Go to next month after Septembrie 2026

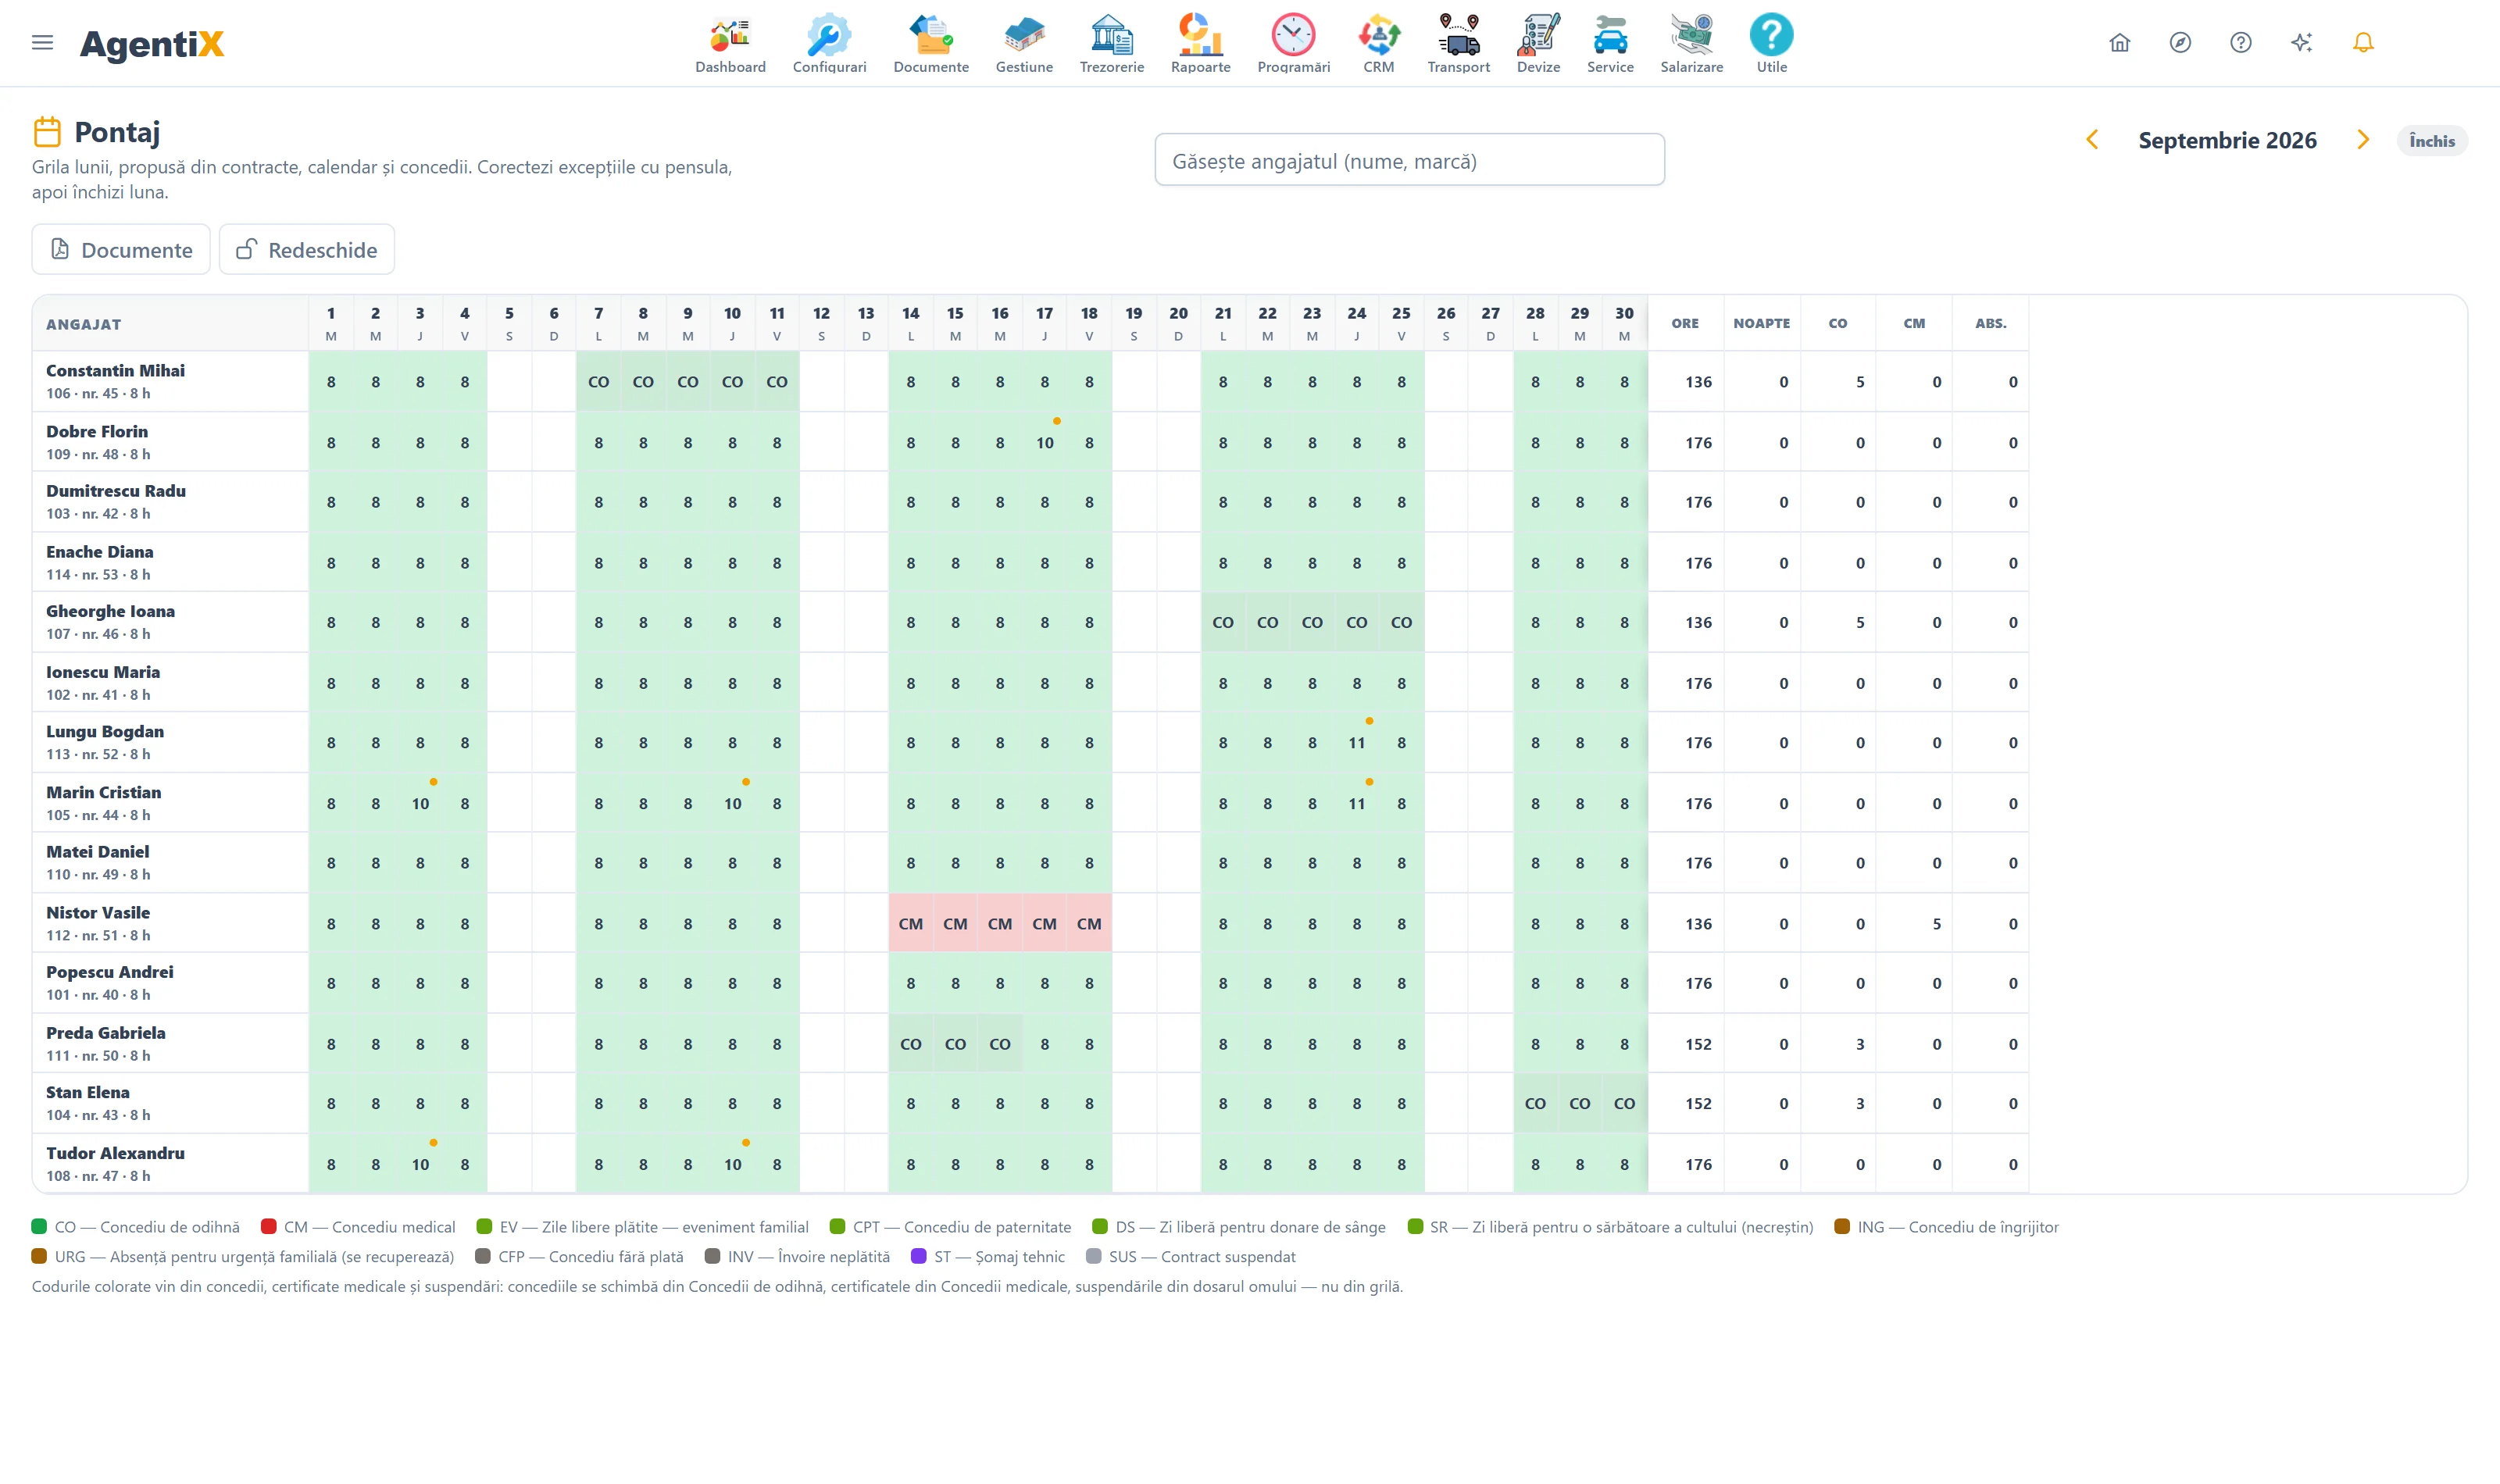pyautogui.click(x=2363, y=140)
